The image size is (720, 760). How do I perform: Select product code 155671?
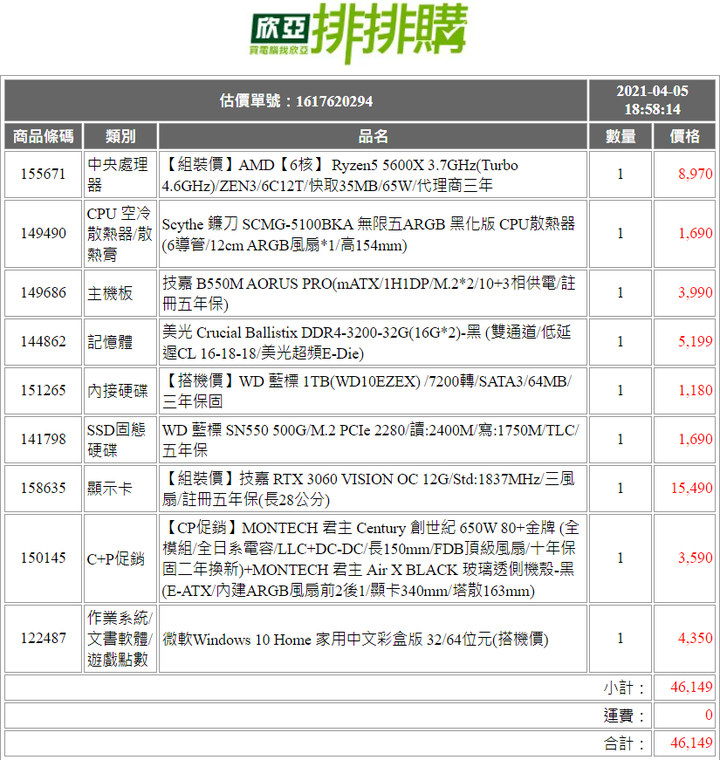click(x=43, y=174)
